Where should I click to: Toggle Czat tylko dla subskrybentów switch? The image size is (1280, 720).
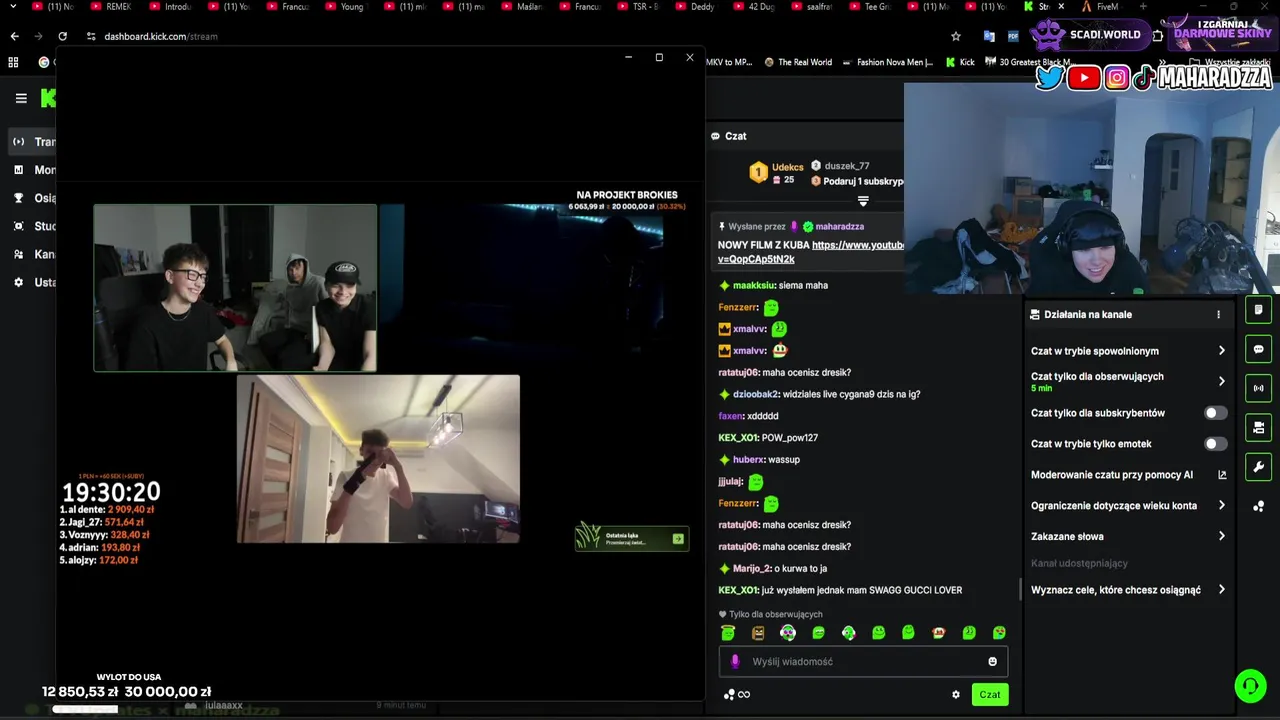click(1215, 412)
